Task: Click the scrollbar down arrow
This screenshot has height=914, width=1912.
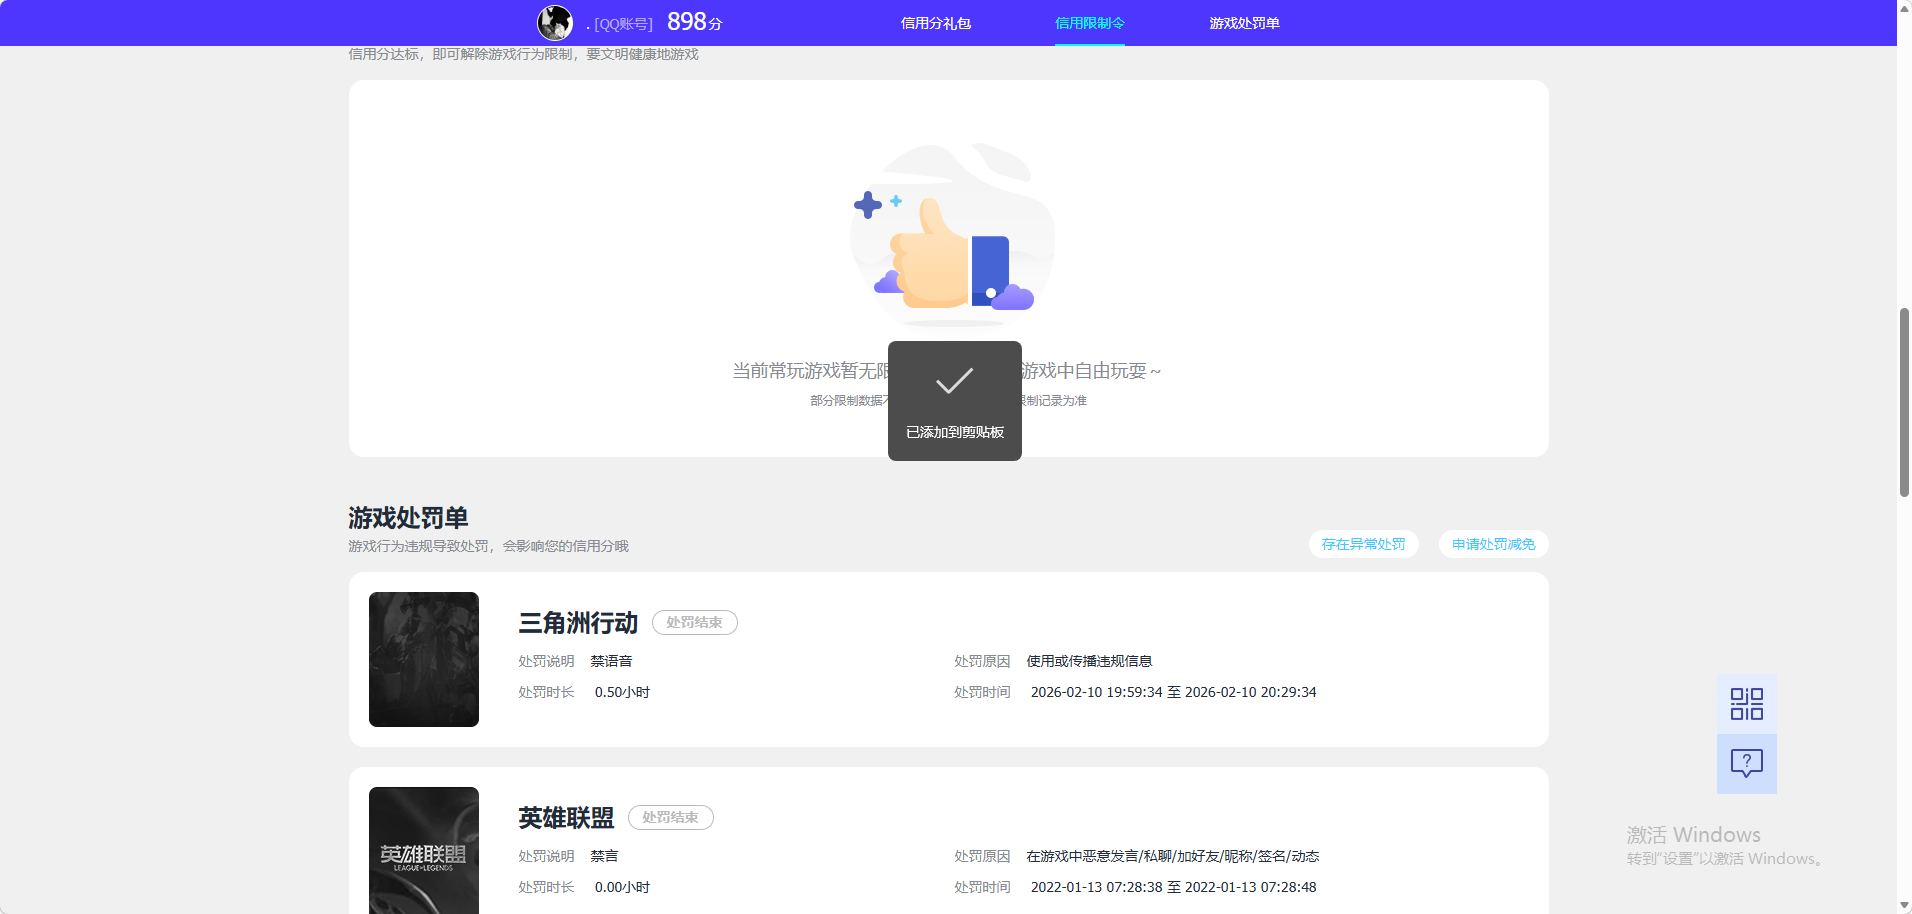Action: click(x=1904, y=906)
